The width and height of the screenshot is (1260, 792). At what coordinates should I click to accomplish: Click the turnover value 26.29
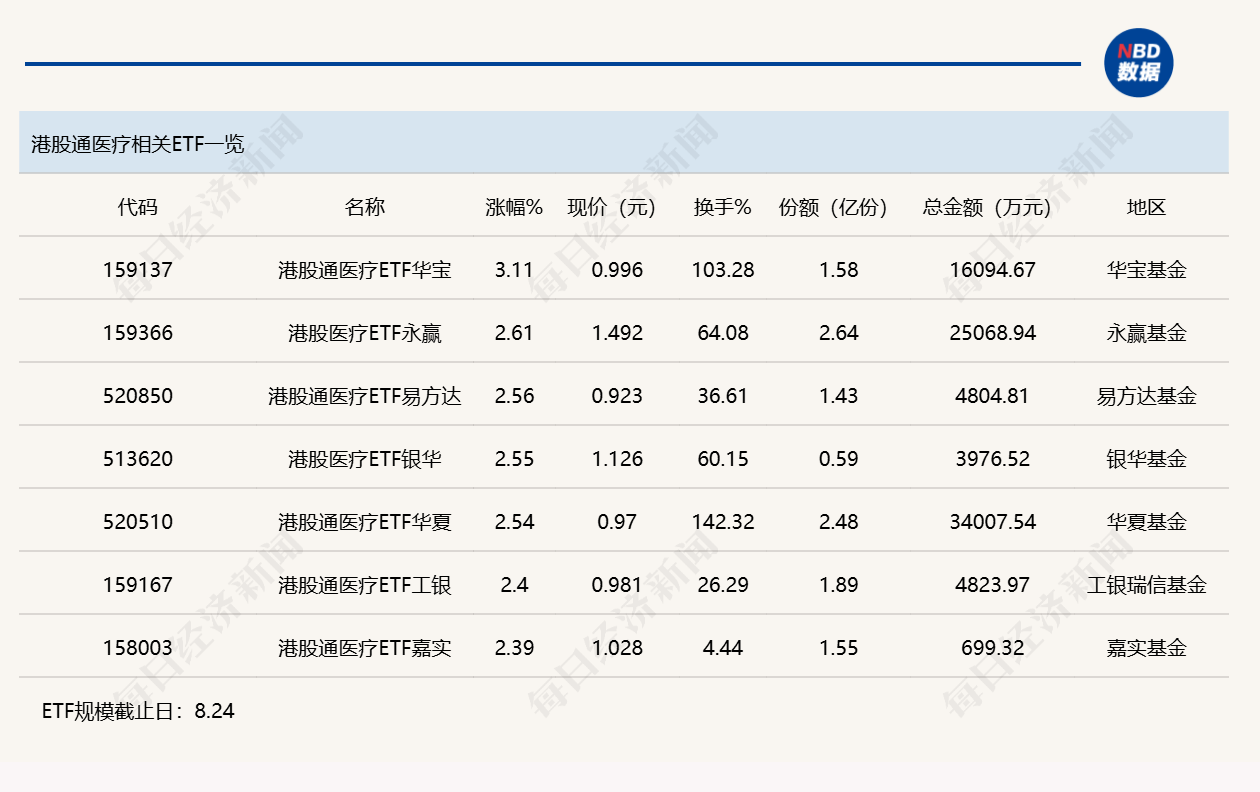[x=723, y=585]
